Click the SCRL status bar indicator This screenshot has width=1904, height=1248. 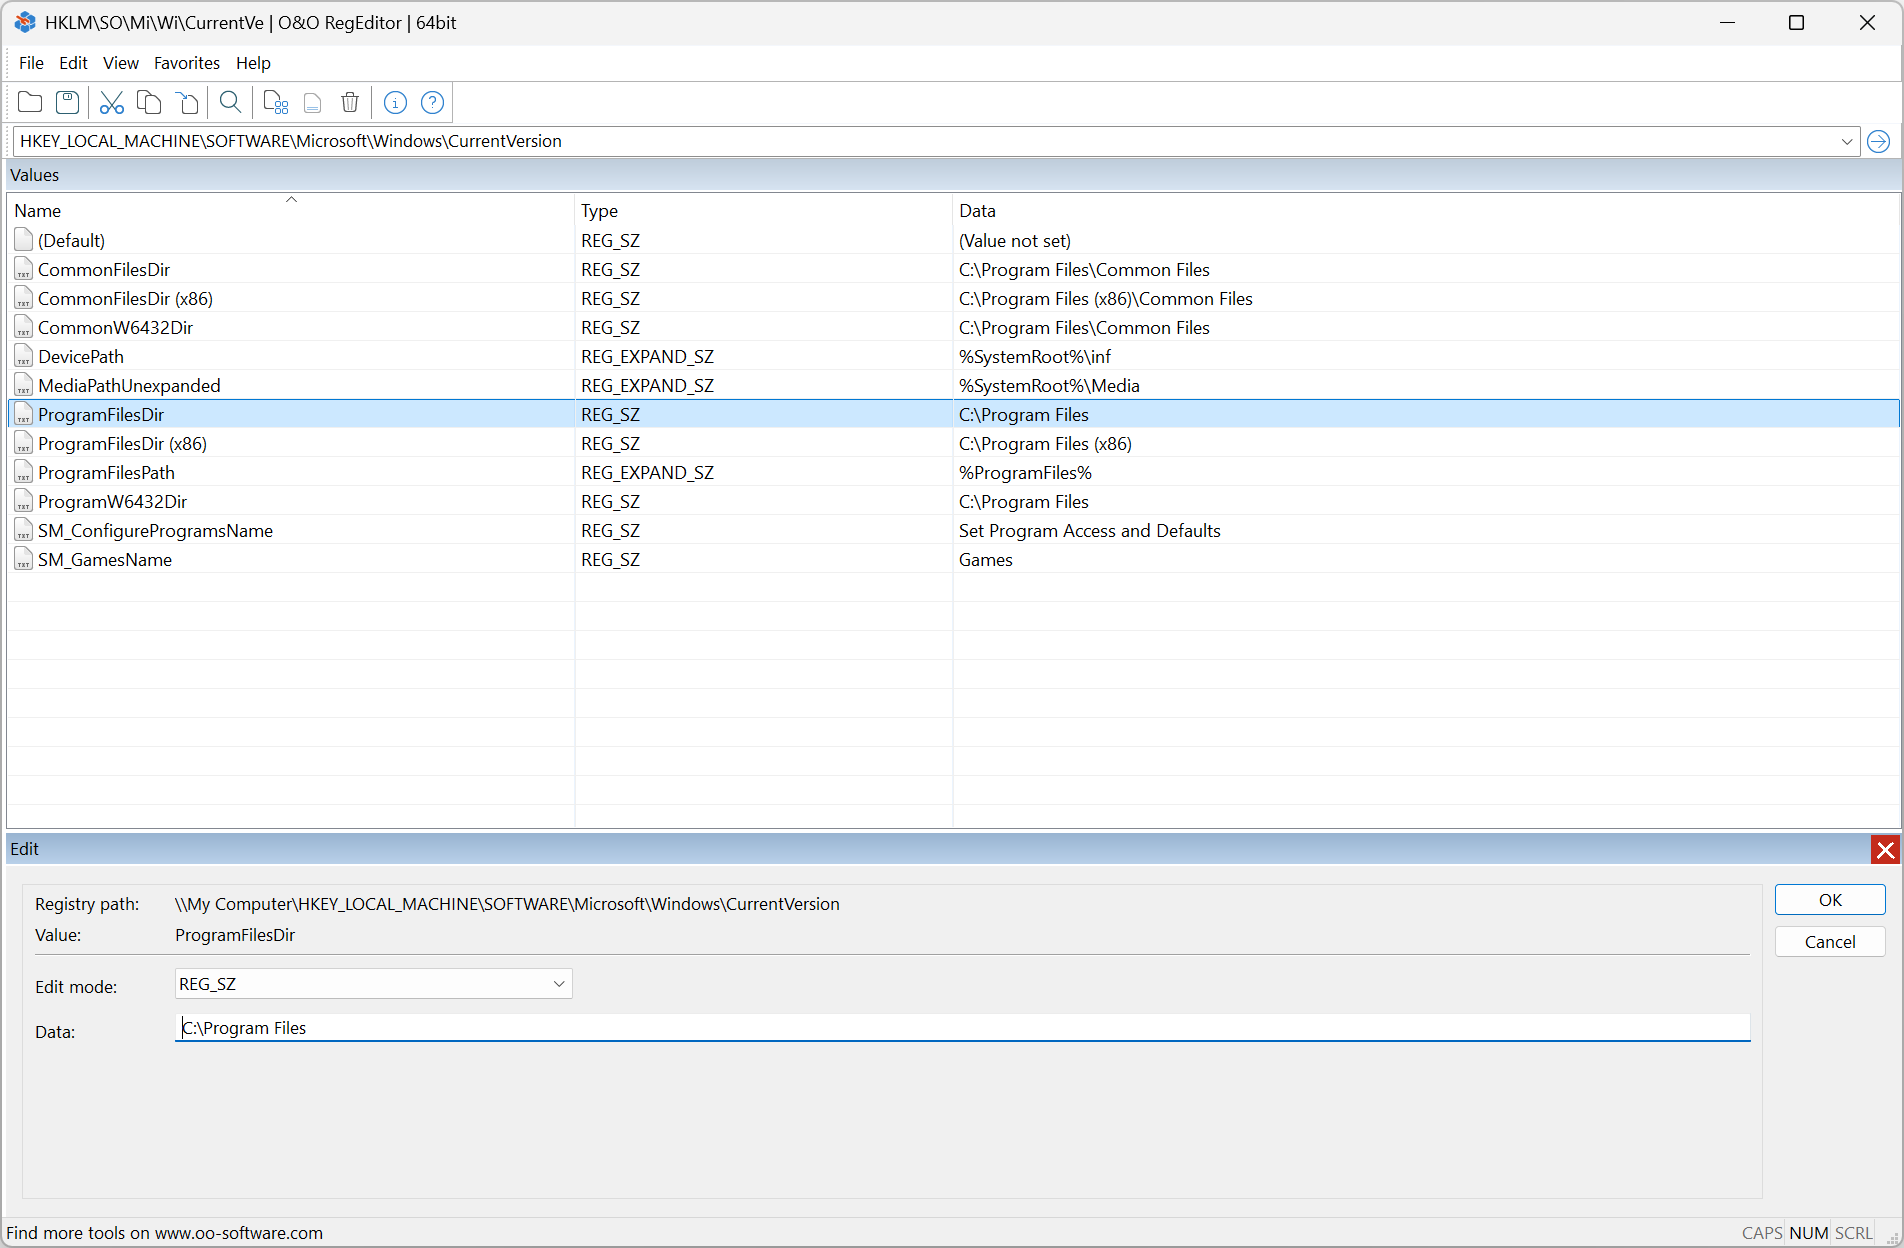tap(1853, 1233)
